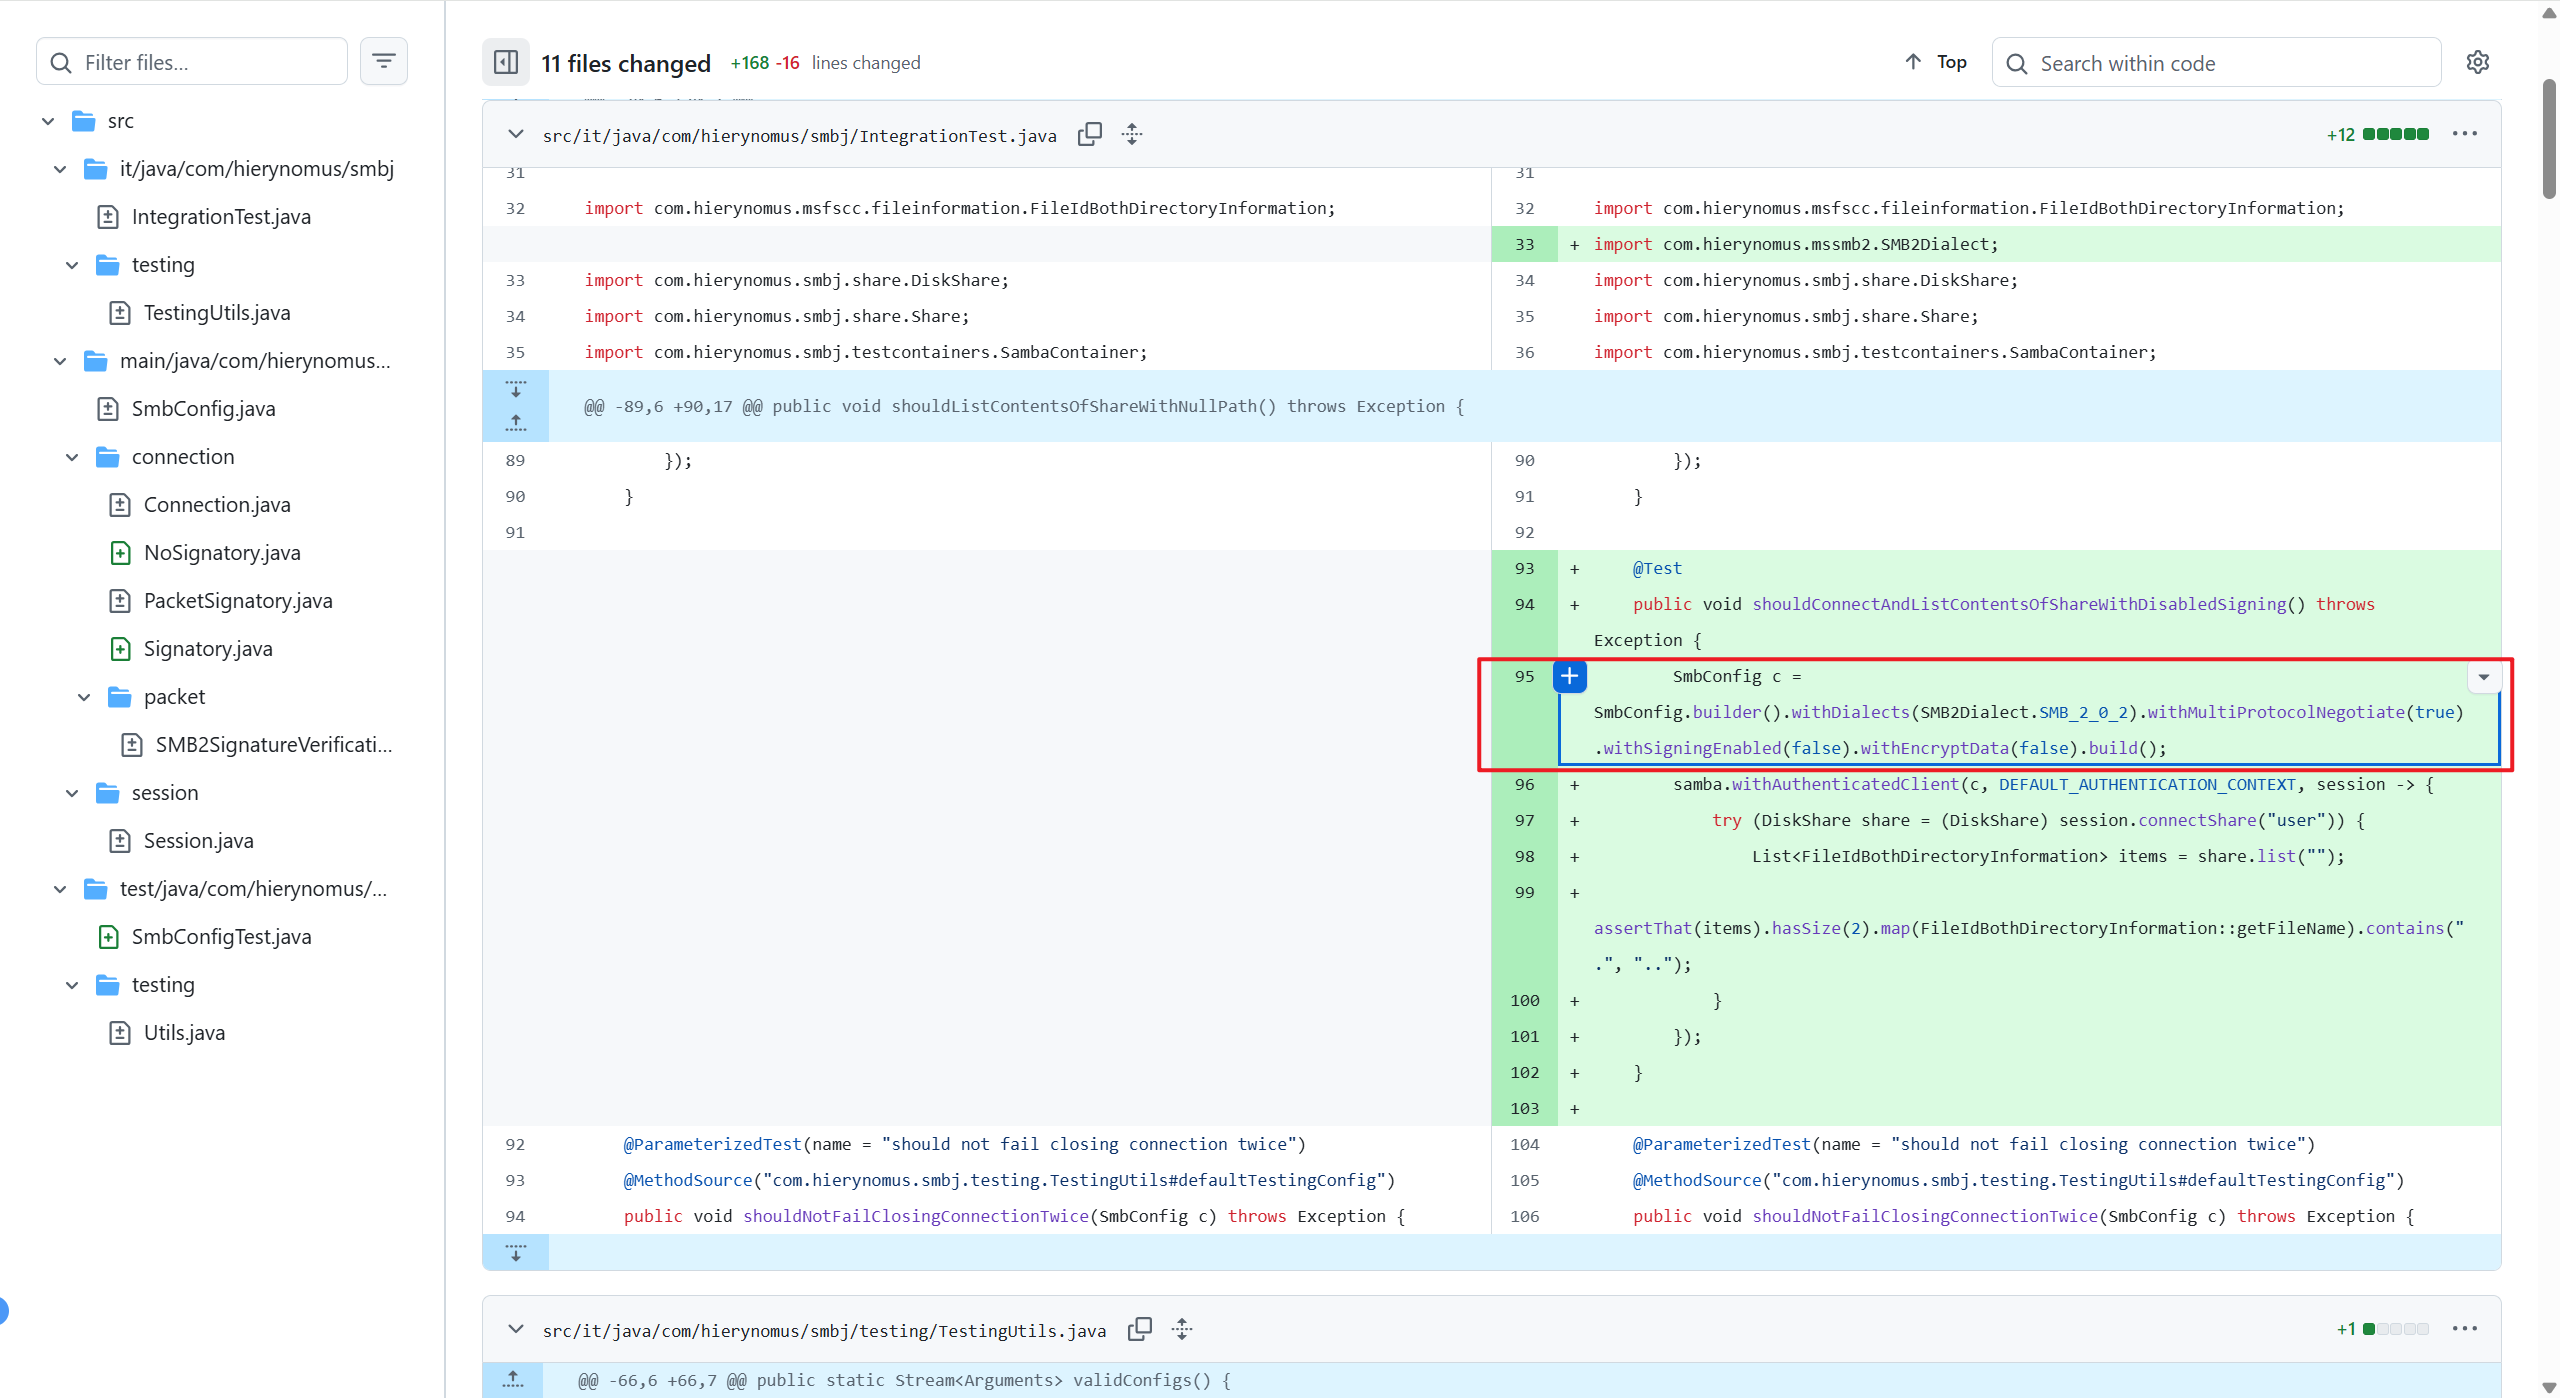This screenshot has height=1398, width=2560.
Task: Open SmbConfigTest.java from the file tree
Action: [x=221, y=937]
